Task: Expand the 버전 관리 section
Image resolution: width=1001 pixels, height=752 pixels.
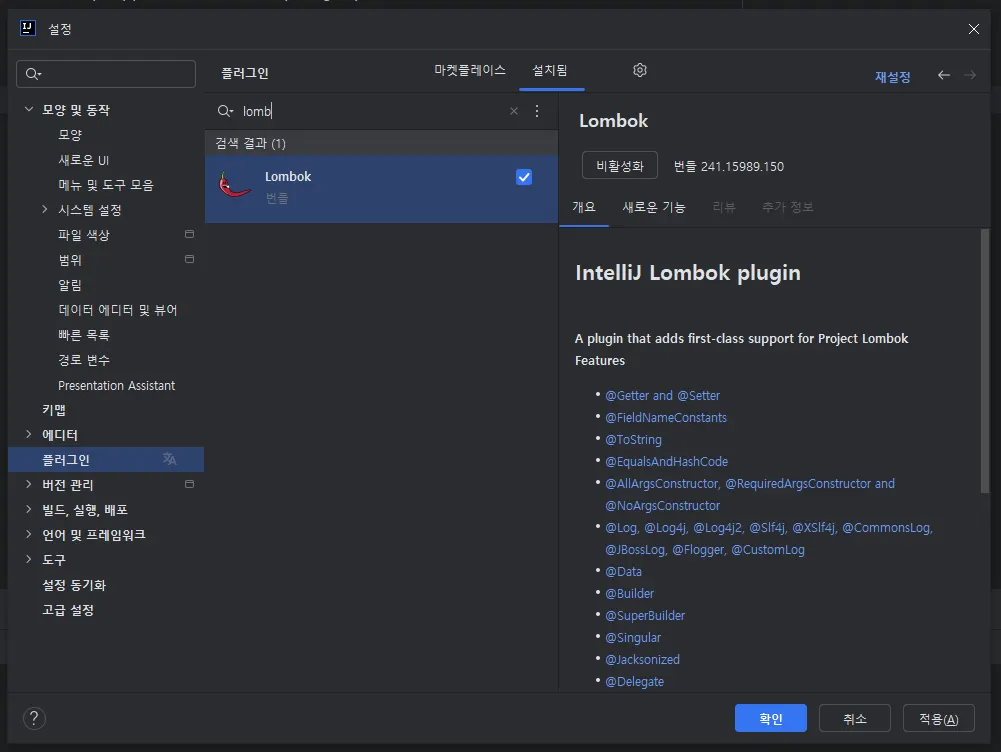Action: [x=29, y=484]
